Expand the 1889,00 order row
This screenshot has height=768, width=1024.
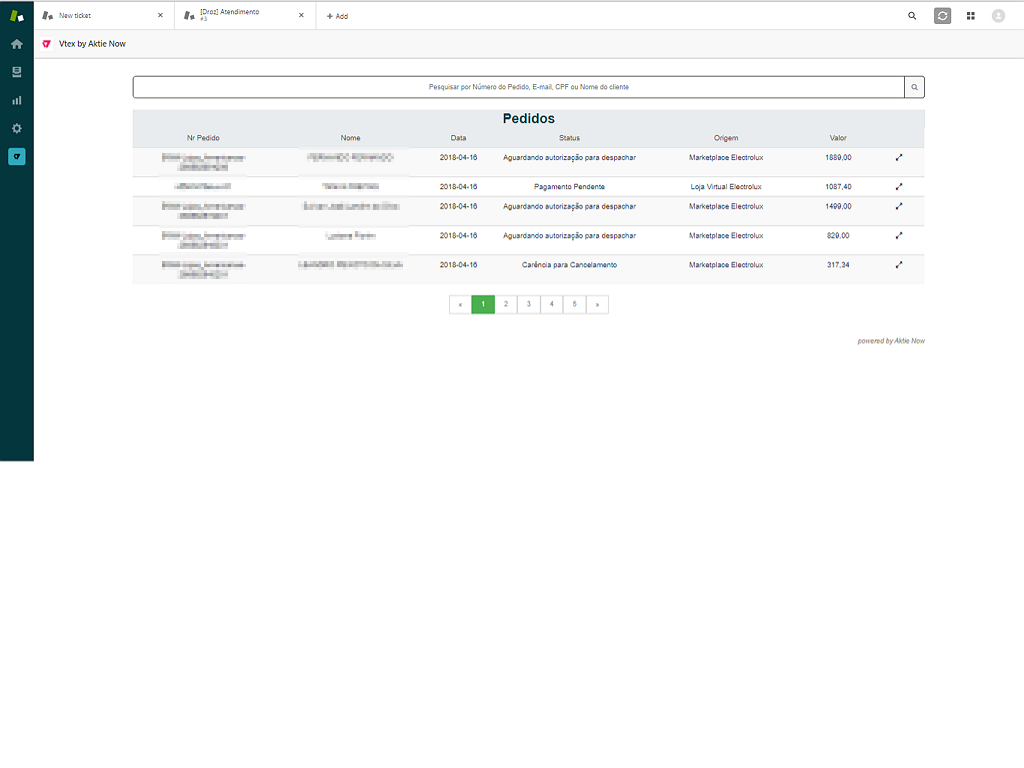(x=899, y=157)
